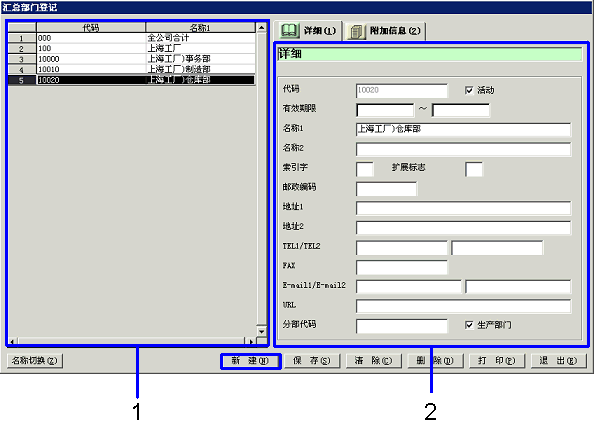Focus the 邮政编码 input field

coord(386,189)
